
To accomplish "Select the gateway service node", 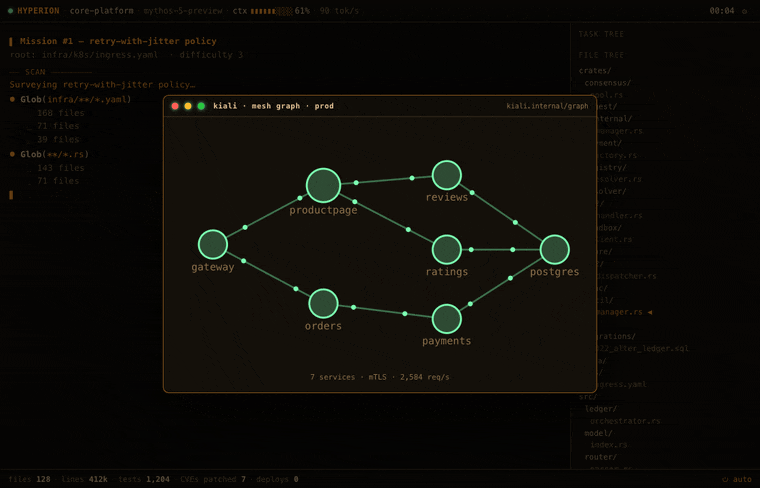I will [213, 244].
